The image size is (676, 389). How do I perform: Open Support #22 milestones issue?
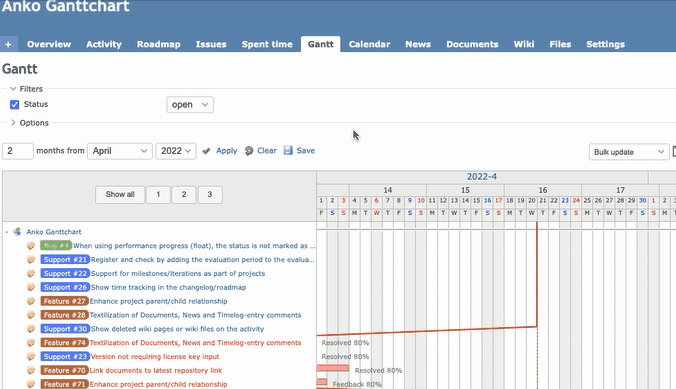tap(178, 273)
